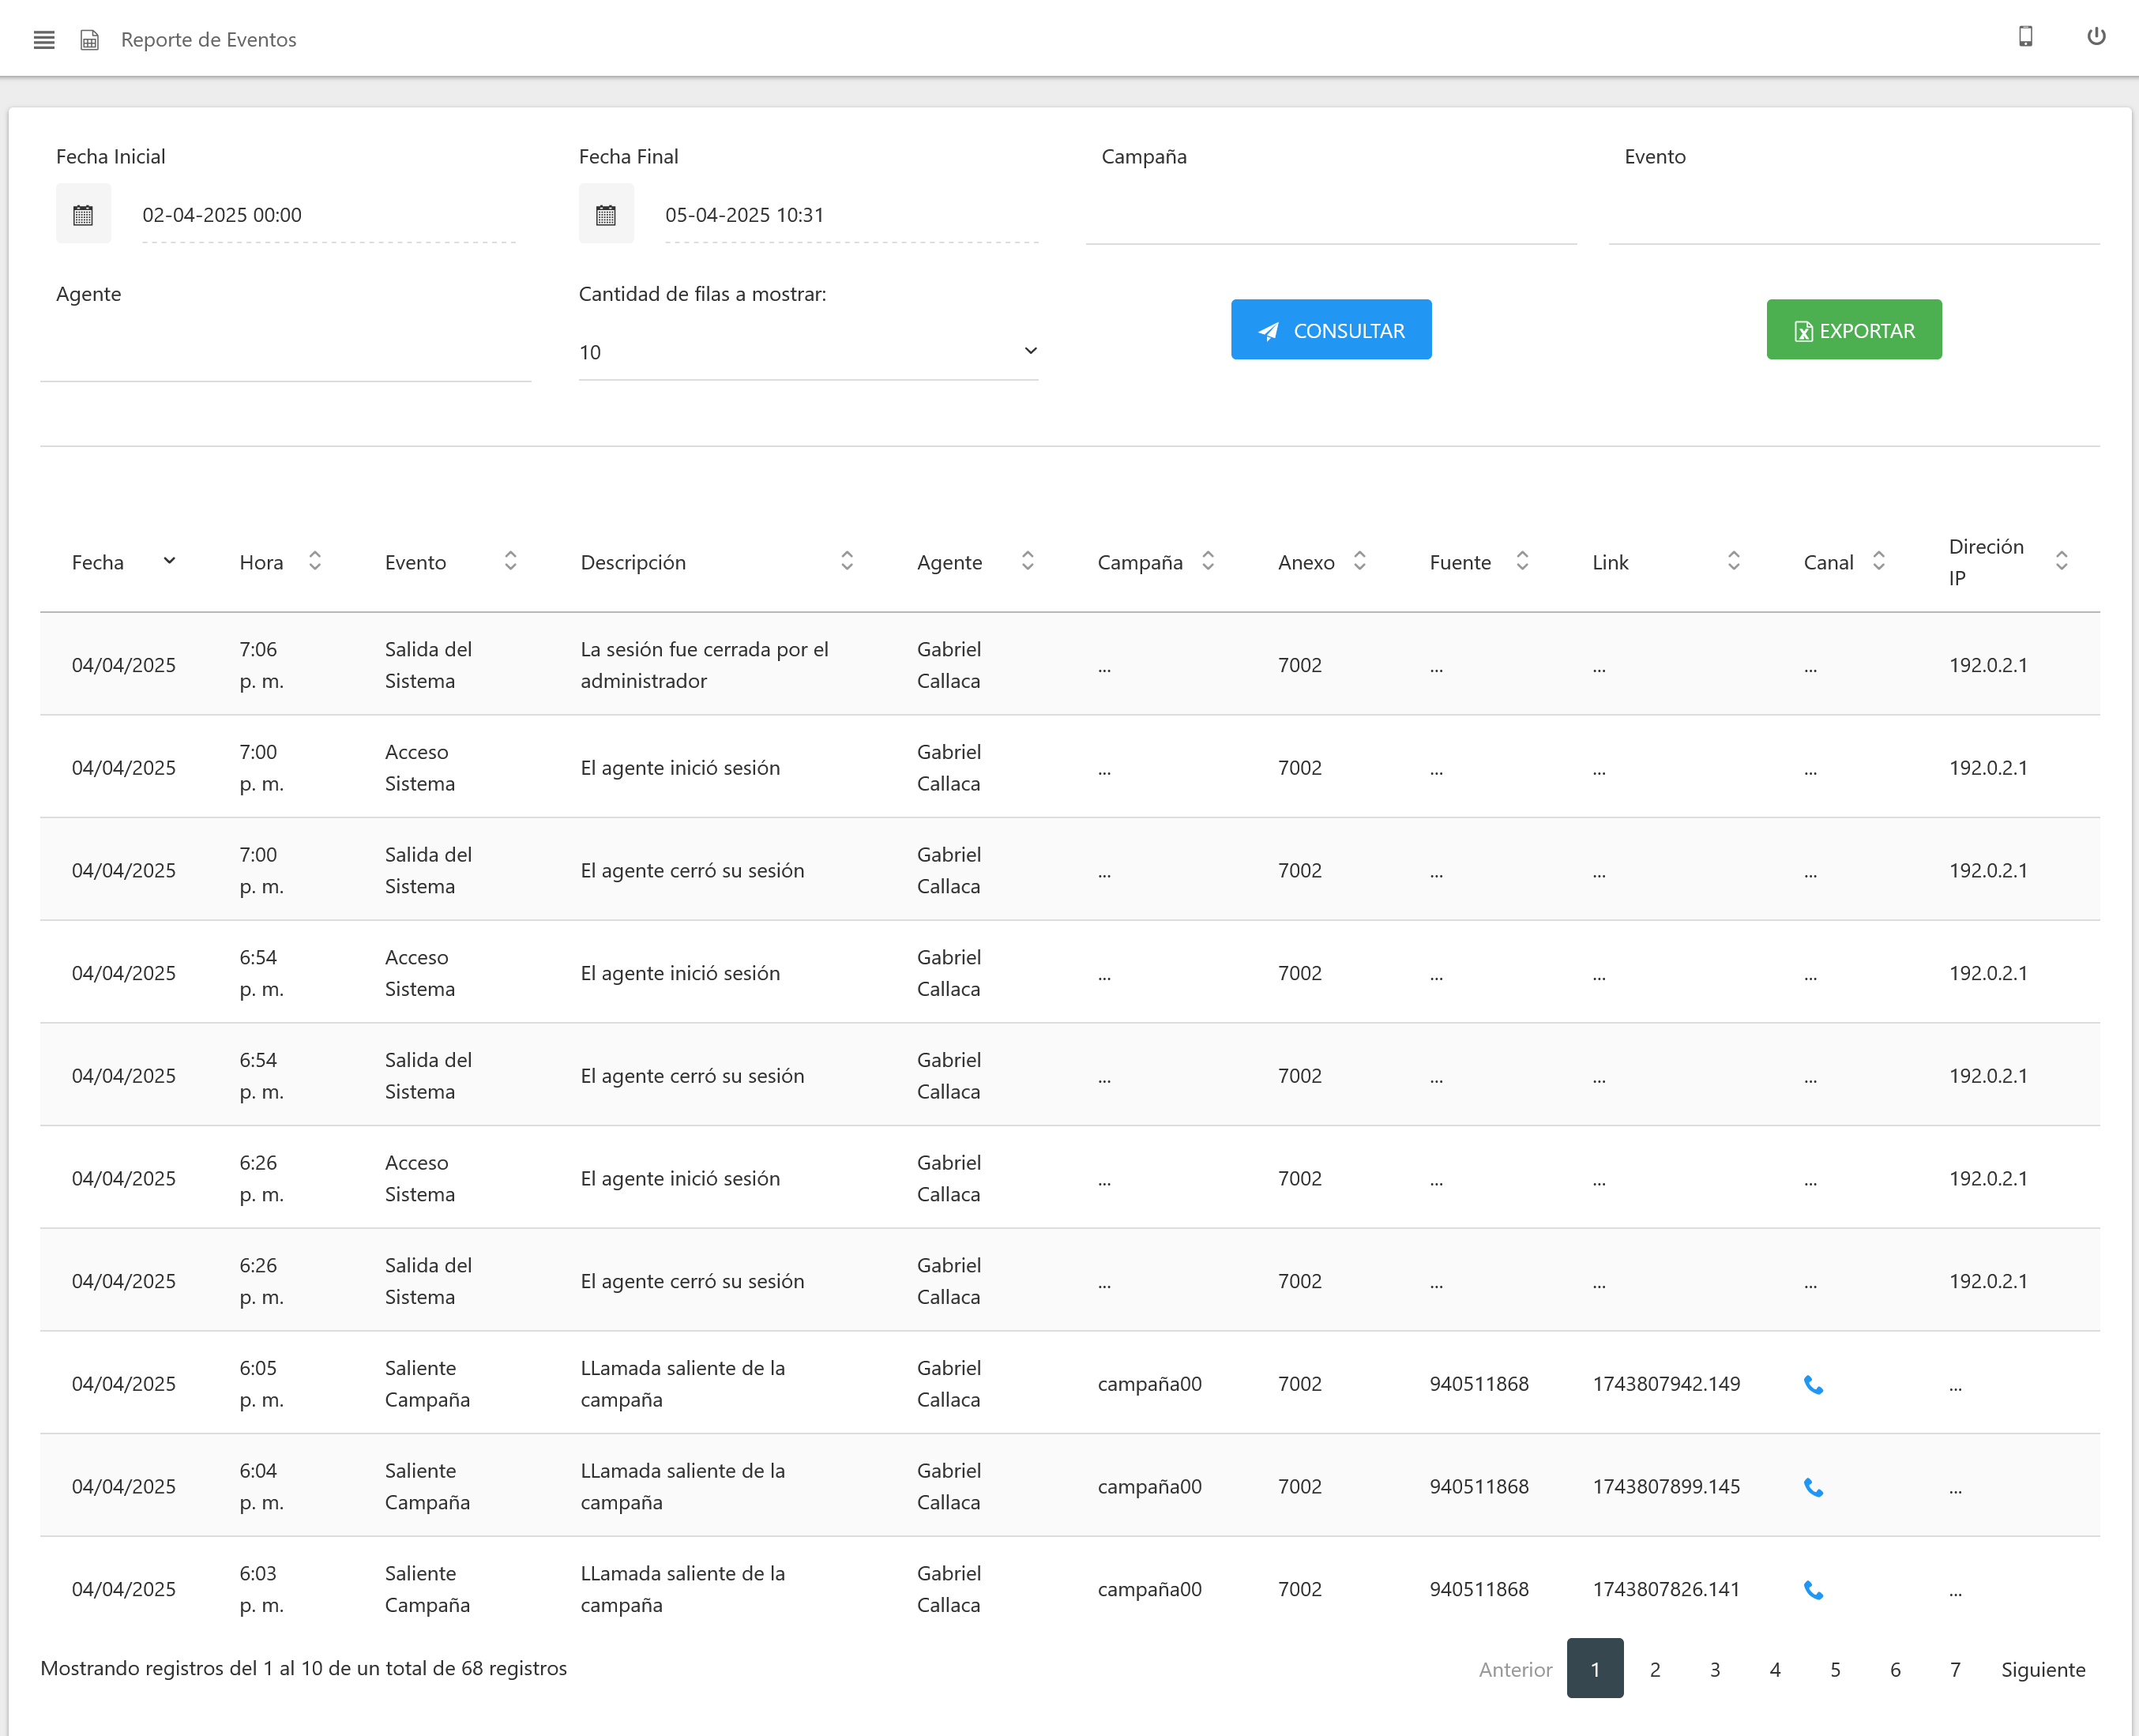Image resolution: width=2139 pixels, height=1736 pixels.
Task: Click the Agente filter input field
Action: 285,353
